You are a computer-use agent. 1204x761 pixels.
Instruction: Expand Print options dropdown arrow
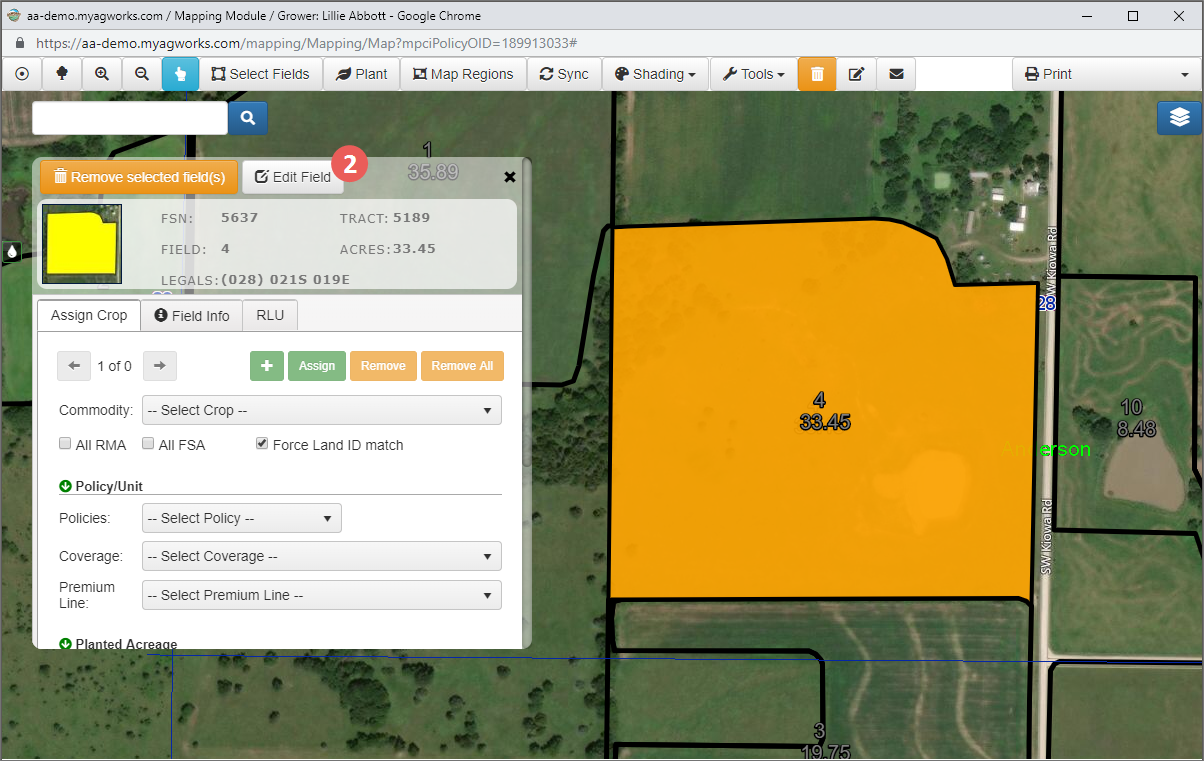click(1184, 74)
